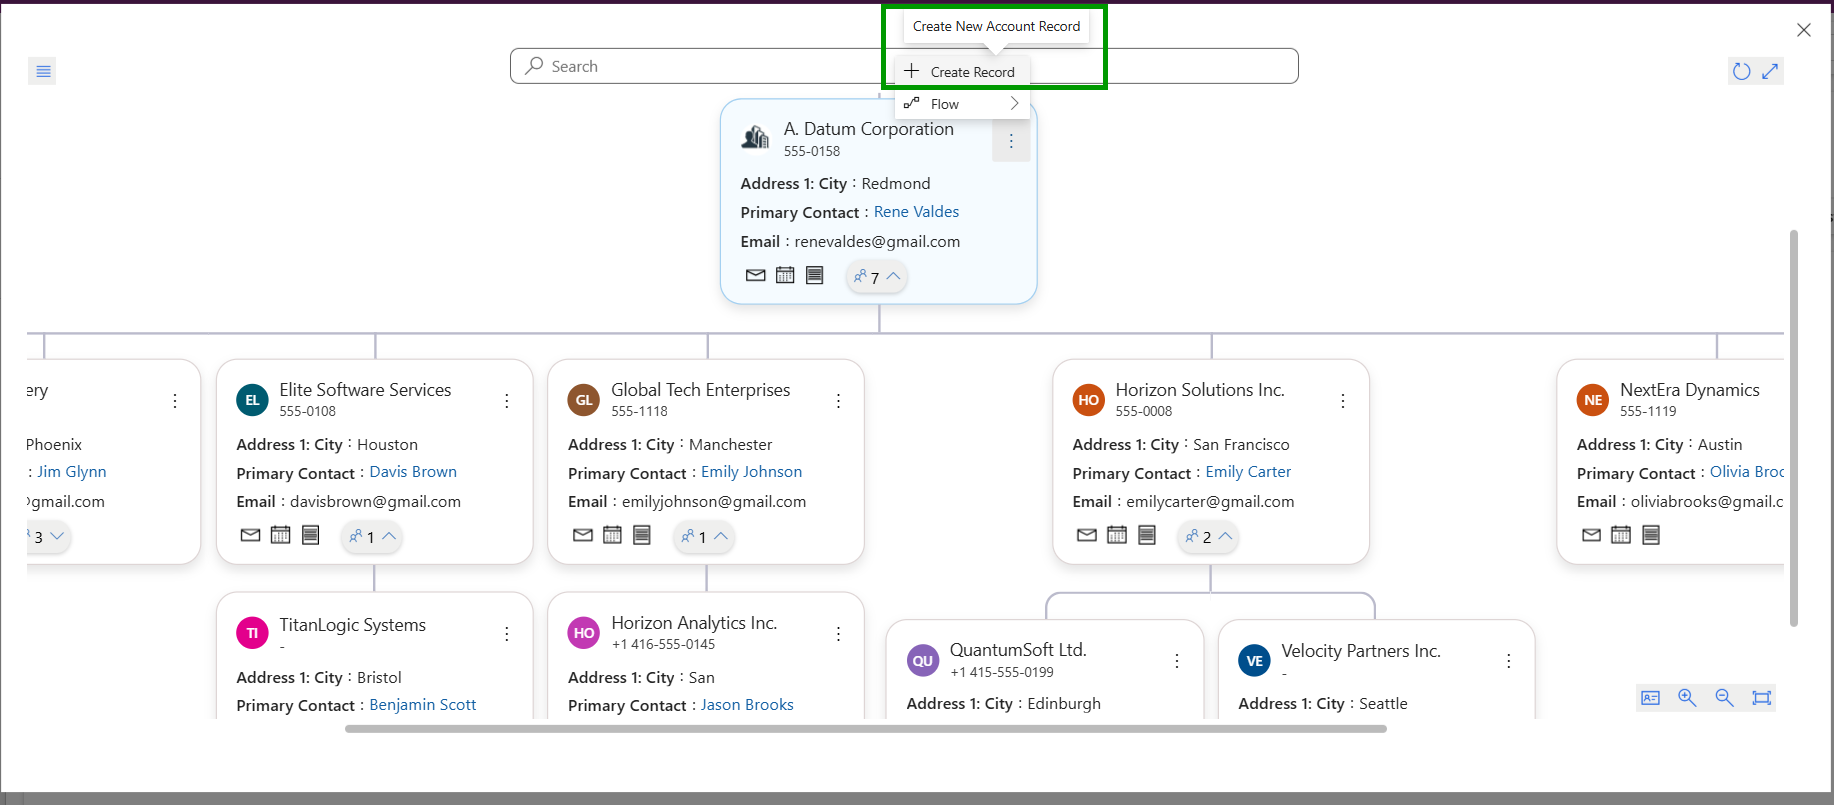Image resolution: width=1834 pixels, height=805 pixels.
Task: Open Velocity Partners Inc. more options
Action: (1509, 661)
